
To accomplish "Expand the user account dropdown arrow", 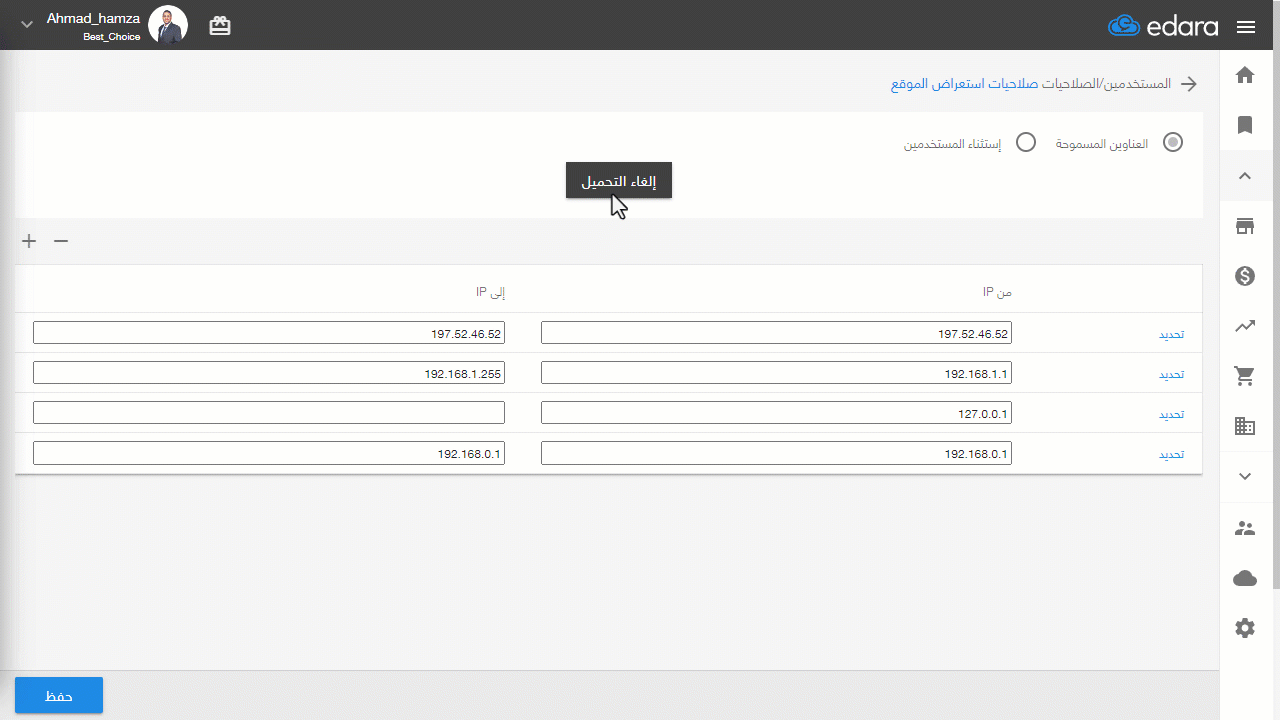I will coord(27,24).
